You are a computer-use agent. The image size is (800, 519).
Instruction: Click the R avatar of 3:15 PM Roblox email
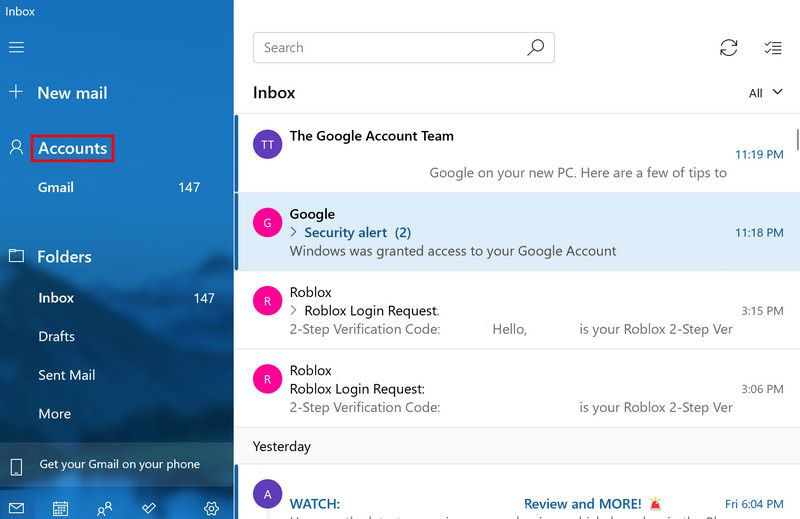pos(267,301)
